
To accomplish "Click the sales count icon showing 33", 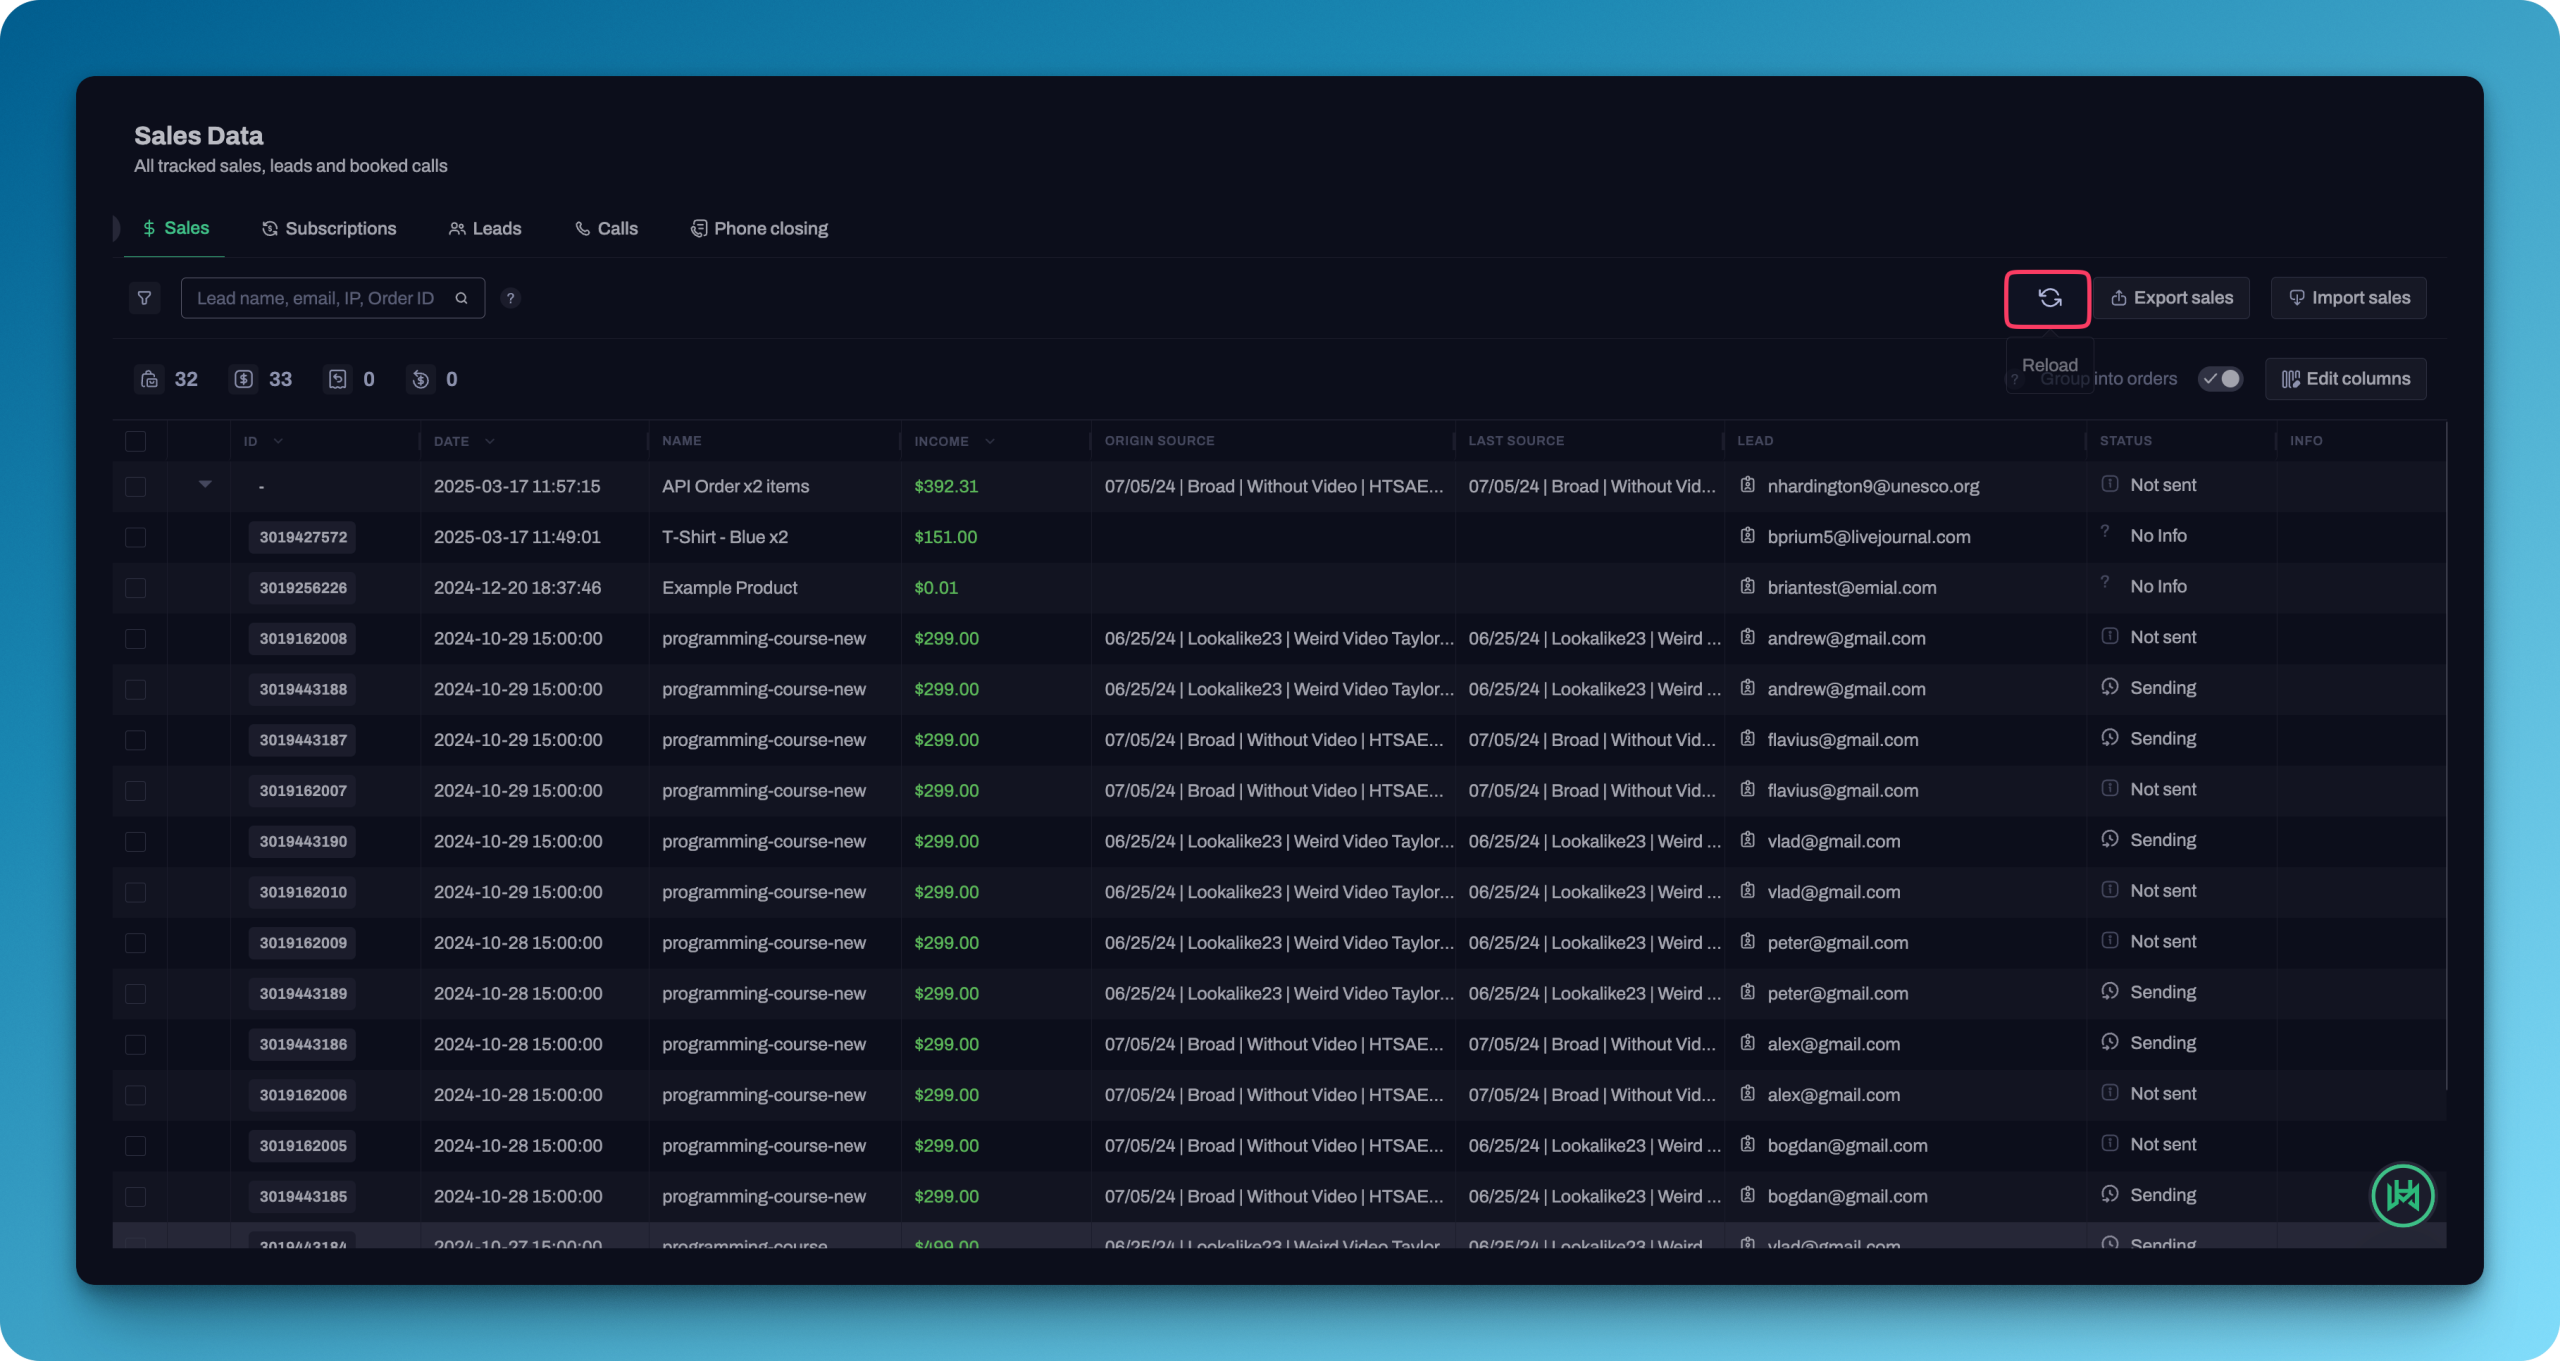I will pyautogui.click(x=243, y=379).
